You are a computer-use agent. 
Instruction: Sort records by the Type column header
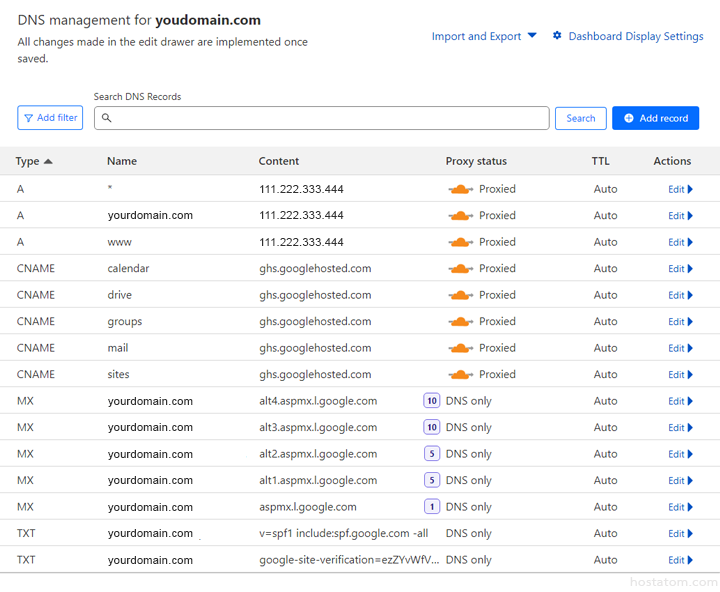pyautogui.click(x=34, y=161)
